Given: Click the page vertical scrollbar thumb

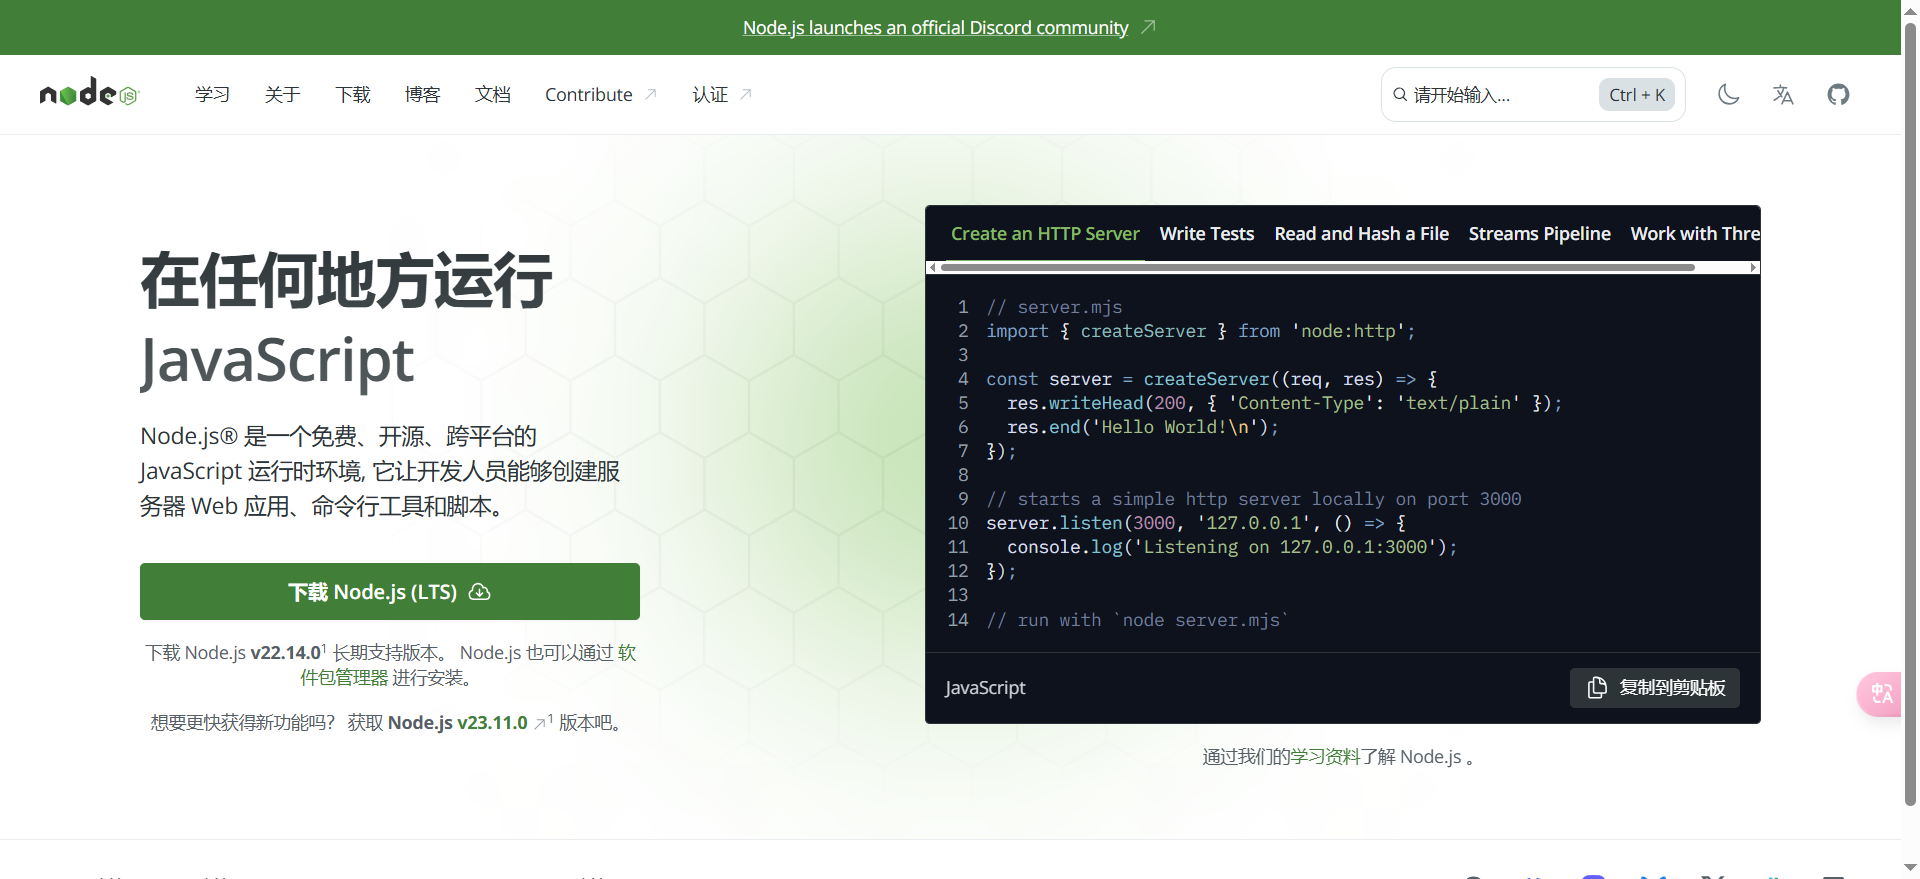Looking at the screenshot, I should click(x=1910, y=415).
